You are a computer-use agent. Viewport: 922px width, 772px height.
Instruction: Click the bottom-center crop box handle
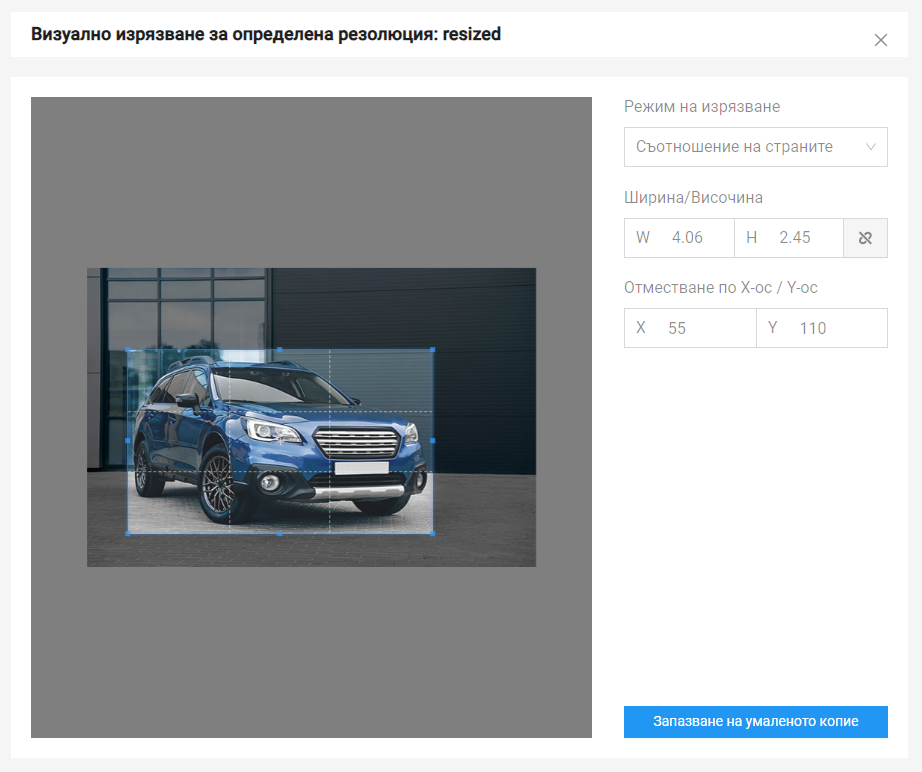[280, 533]
